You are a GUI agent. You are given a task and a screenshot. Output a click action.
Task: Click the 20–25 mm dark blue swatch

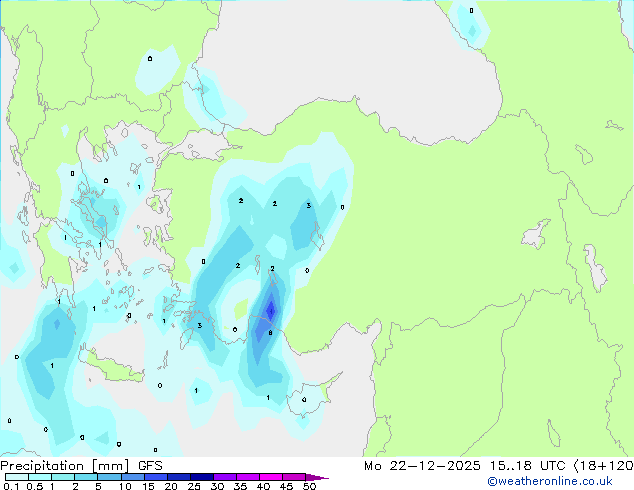pyautogui.click(x=179, y=477)
